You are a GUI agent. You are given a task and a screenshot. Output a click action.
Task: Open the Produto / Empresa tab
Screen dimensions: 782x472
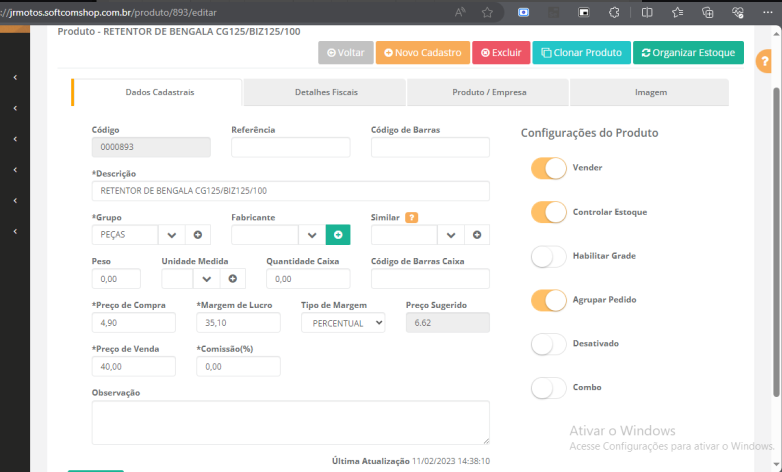(489, 92)
